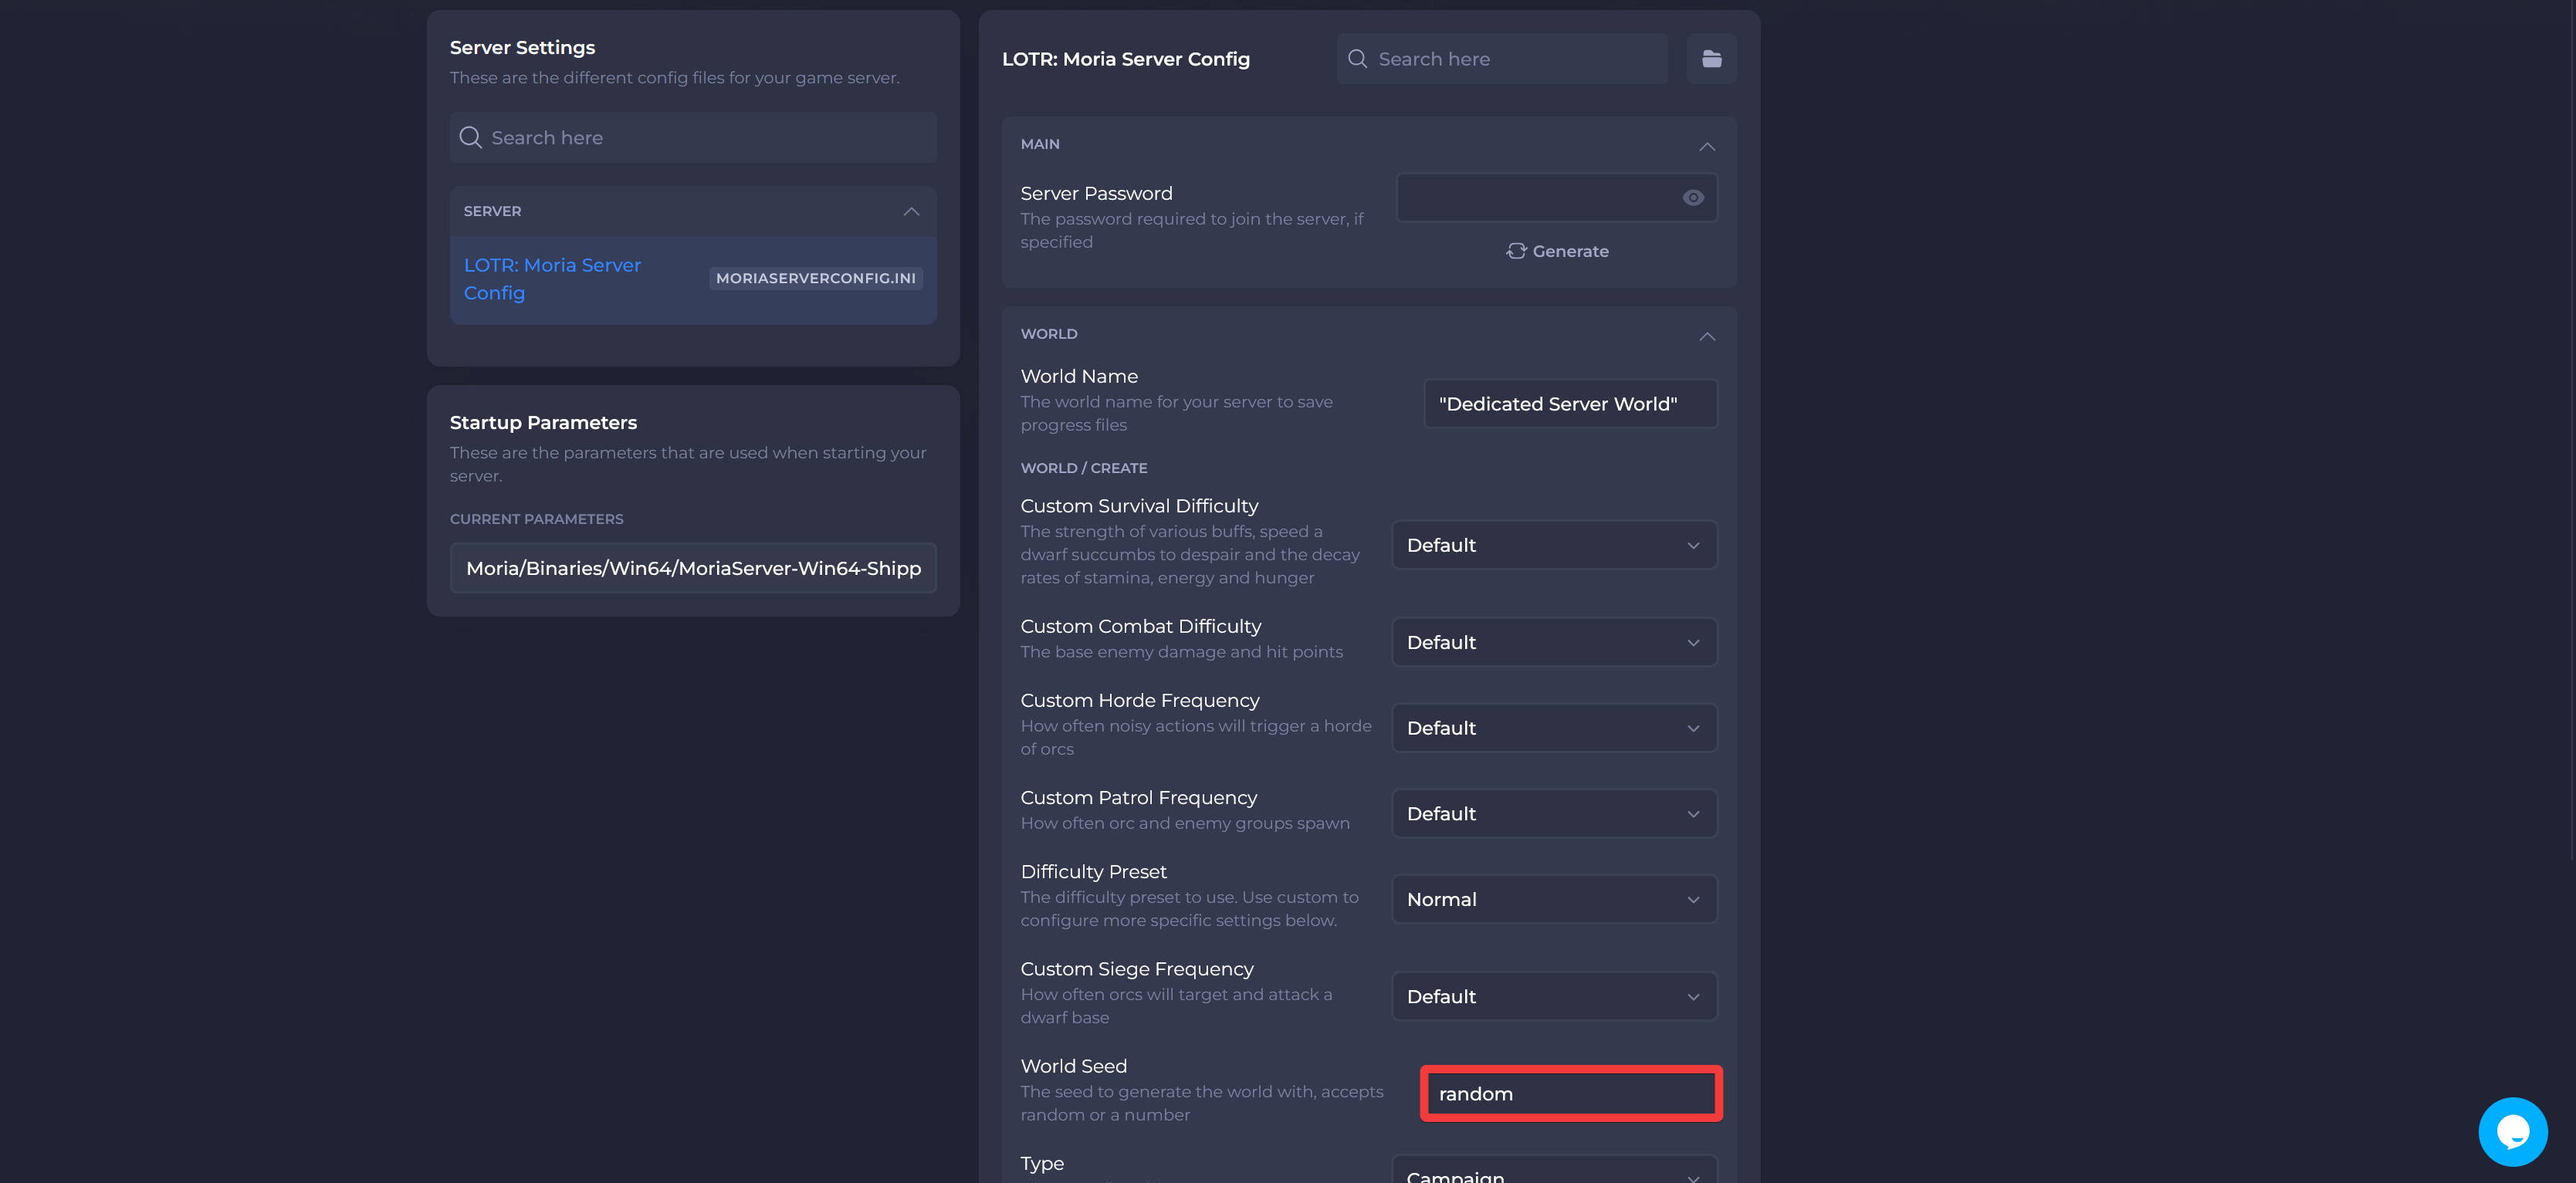Click the MORIASERVERCONFIG.INI badge
Viewport: 2576px width, 1183px height.
[x=815, y=278]
